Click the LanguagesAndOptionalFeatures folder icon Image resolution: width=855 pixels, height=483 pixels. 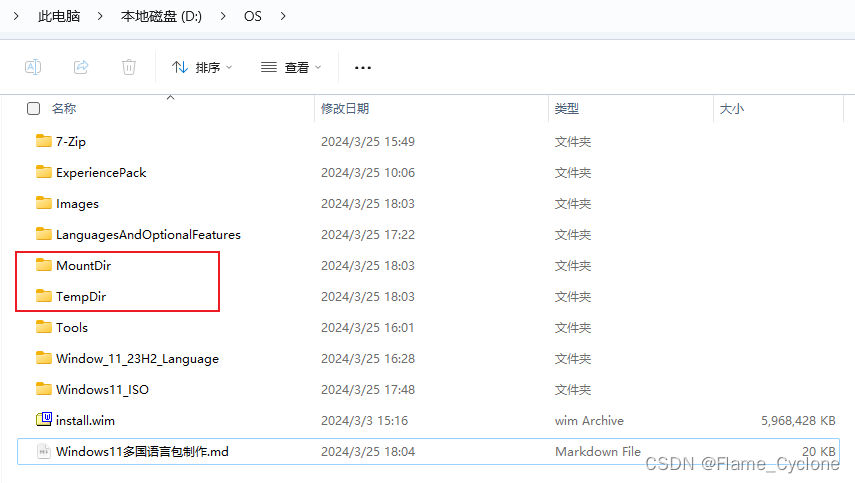click(x=44, y=234)
